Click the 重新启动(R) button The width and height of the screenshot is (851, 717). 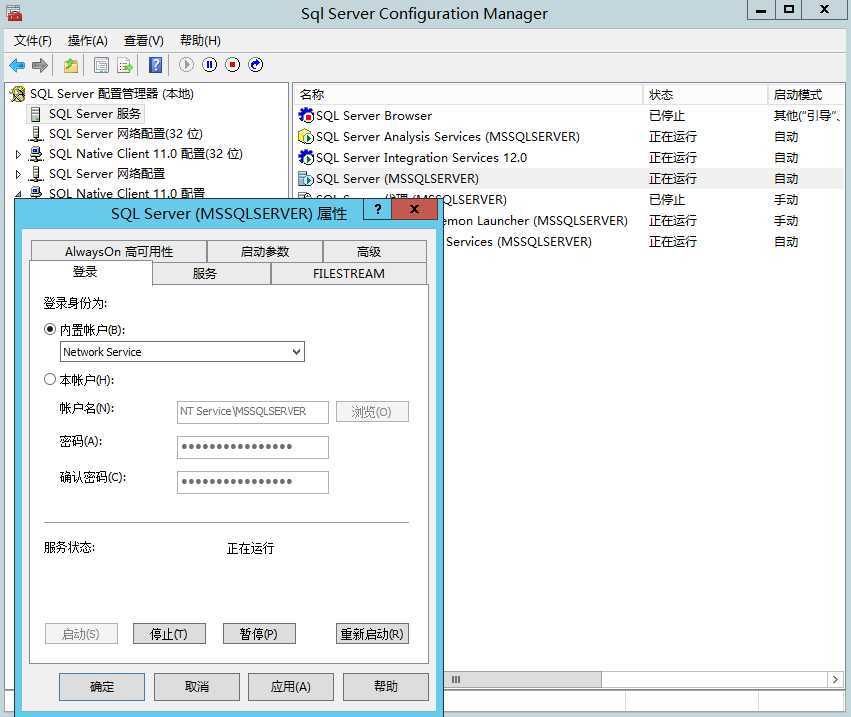point(372,633)
